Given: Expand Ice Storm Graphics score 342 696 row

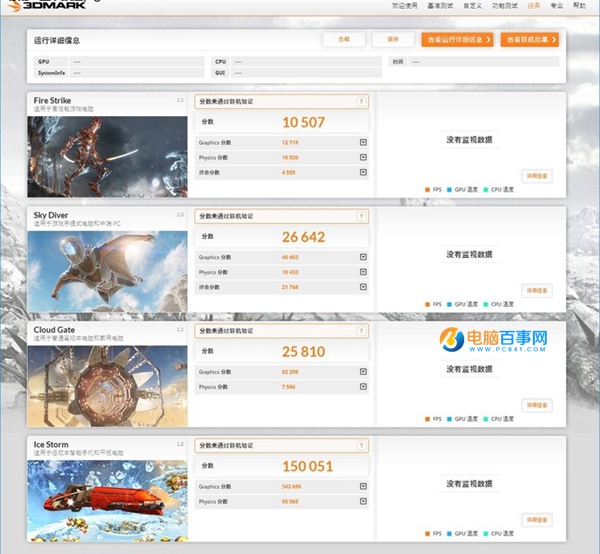Looking at the screenshot, I should tap(363, 486).
